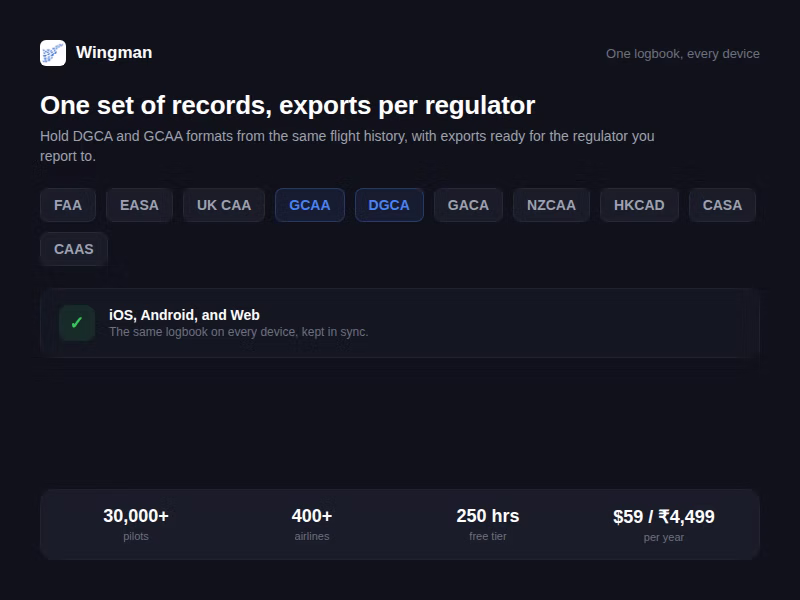Click the '30,000+' pilots stat
Screen dimensions: 800x600
pyautogui.click(x=136, y=516)
